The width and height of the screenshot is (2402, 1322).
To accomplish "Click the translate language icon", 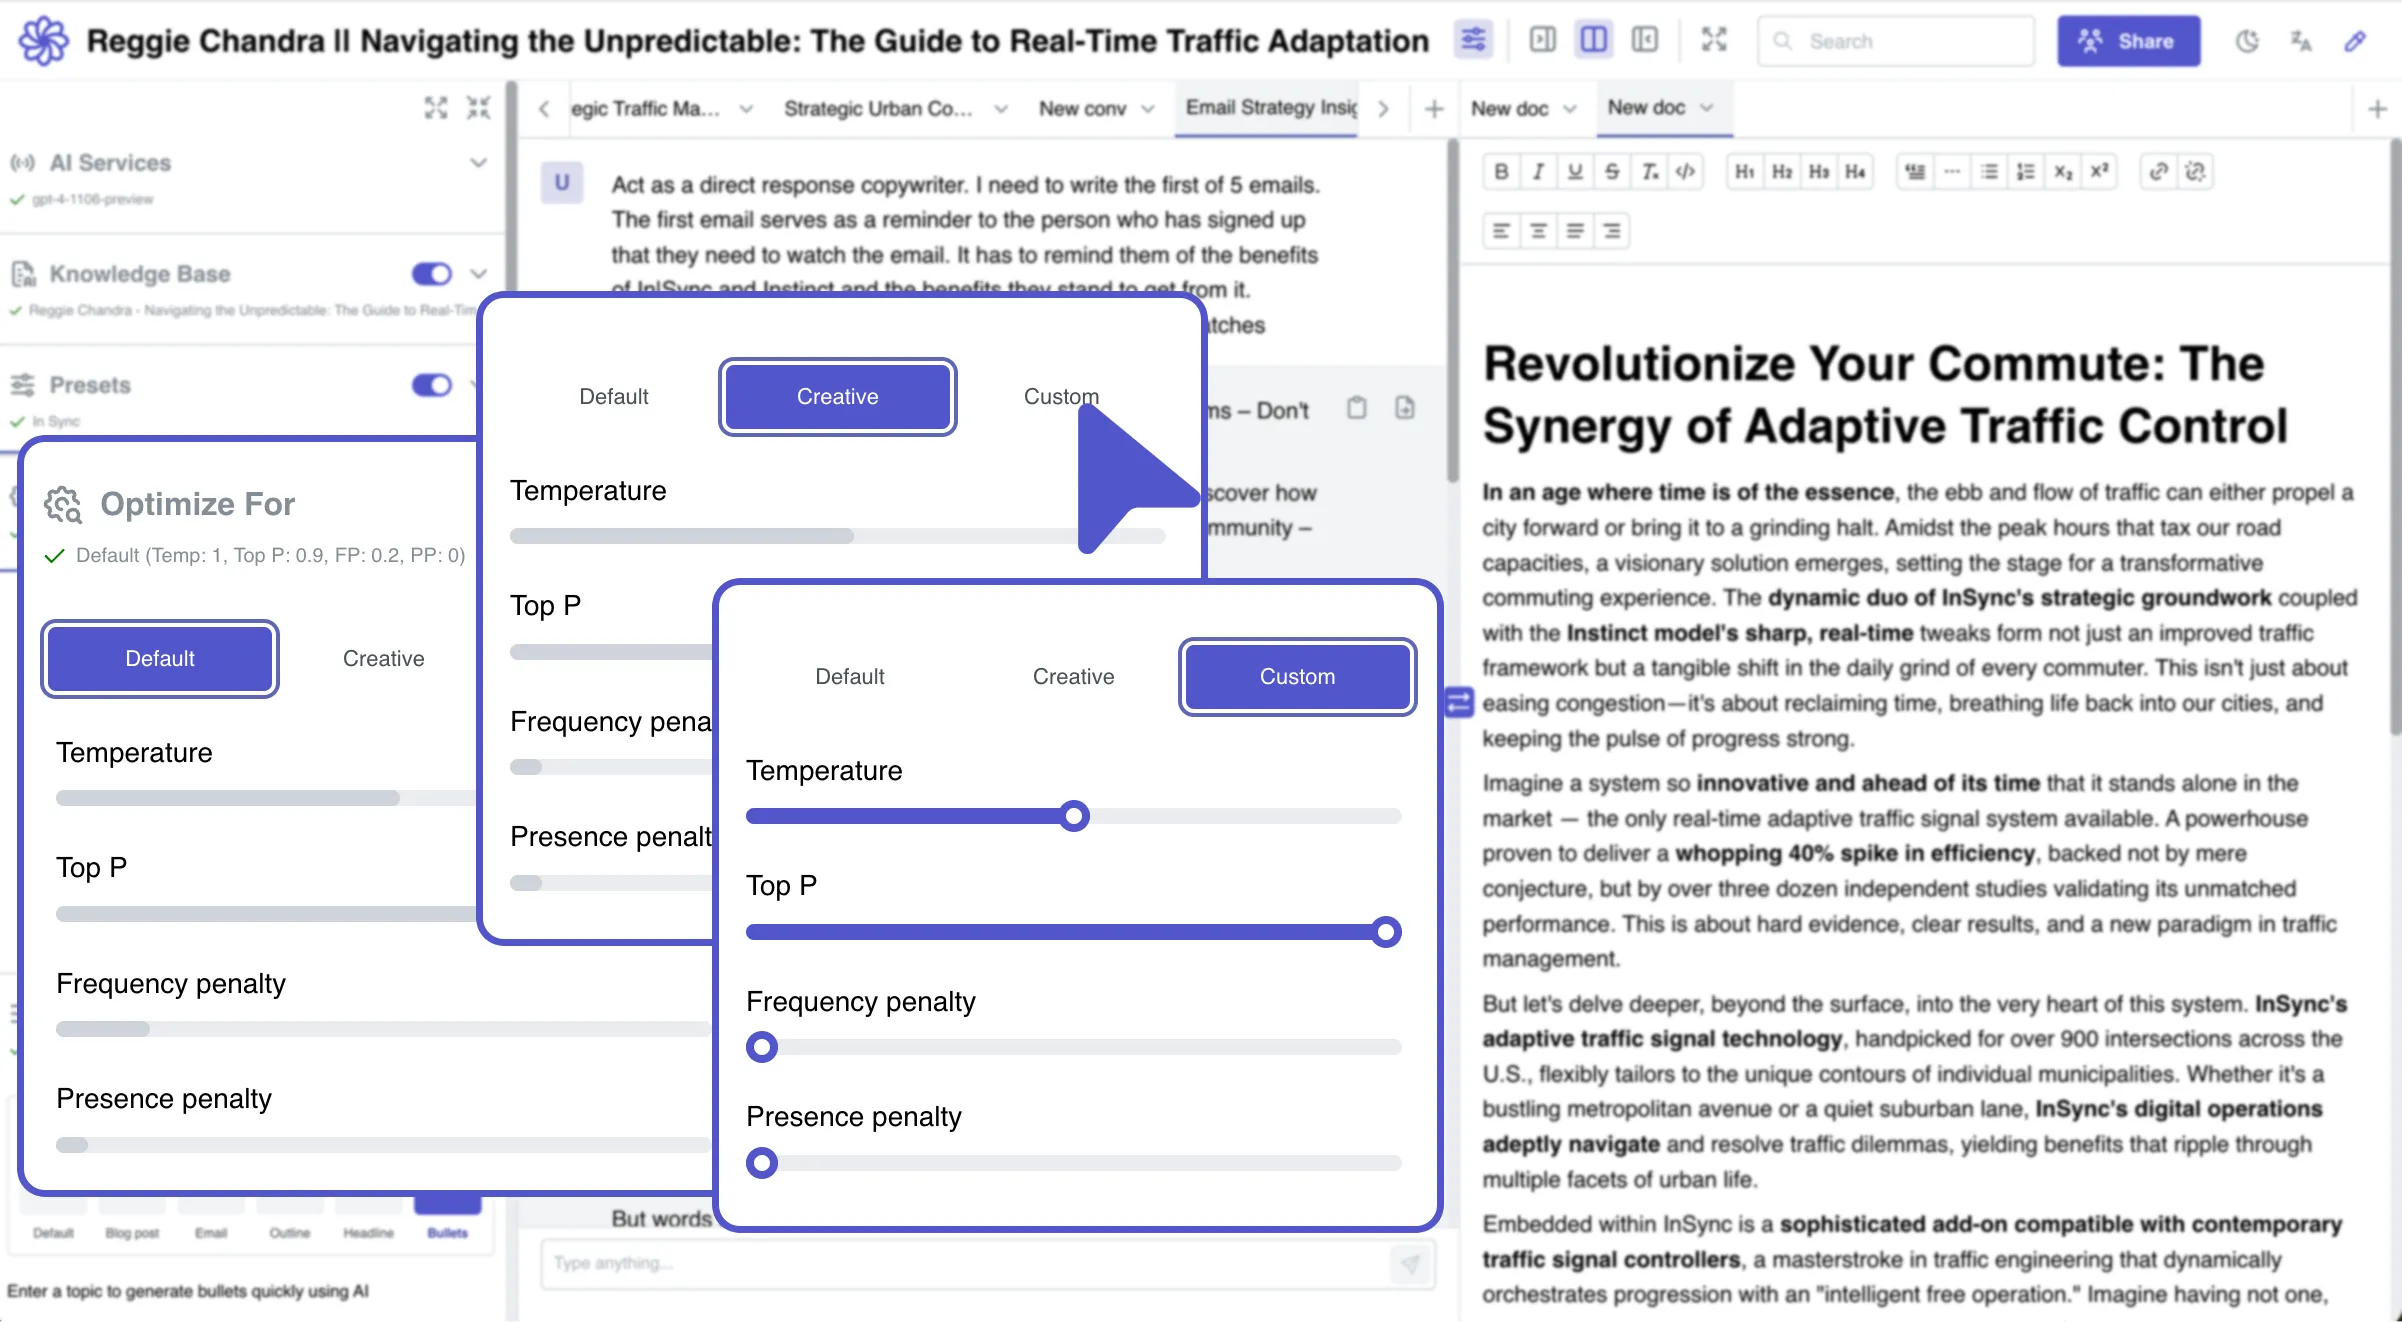I will point(2300,41).
